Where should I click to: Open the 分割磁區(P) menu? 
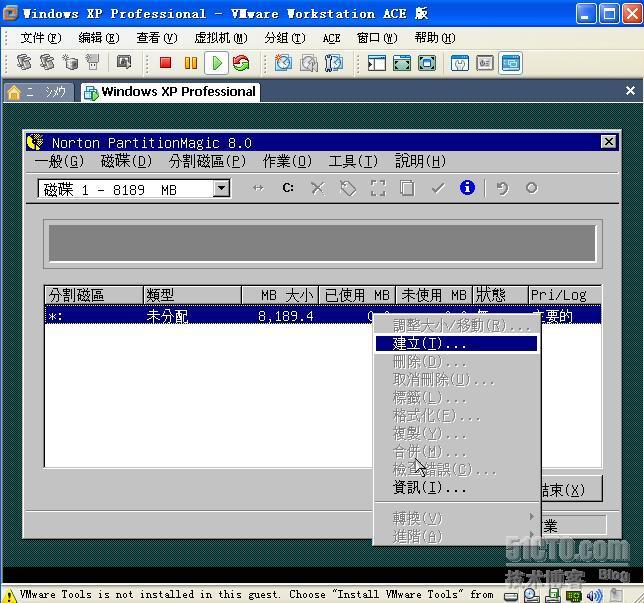click(207, 161)
